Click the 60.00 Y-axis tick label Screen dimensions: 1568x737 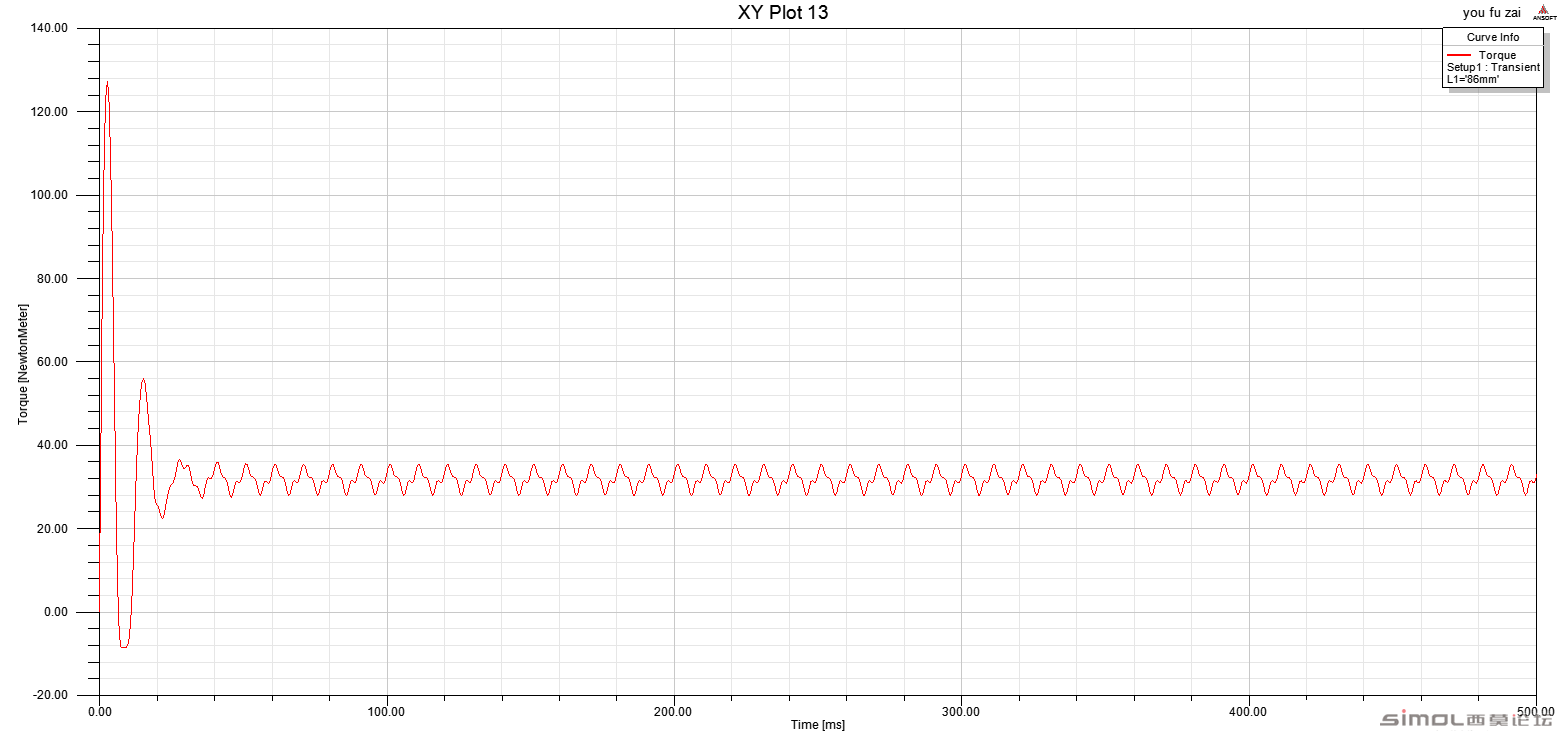51,362
